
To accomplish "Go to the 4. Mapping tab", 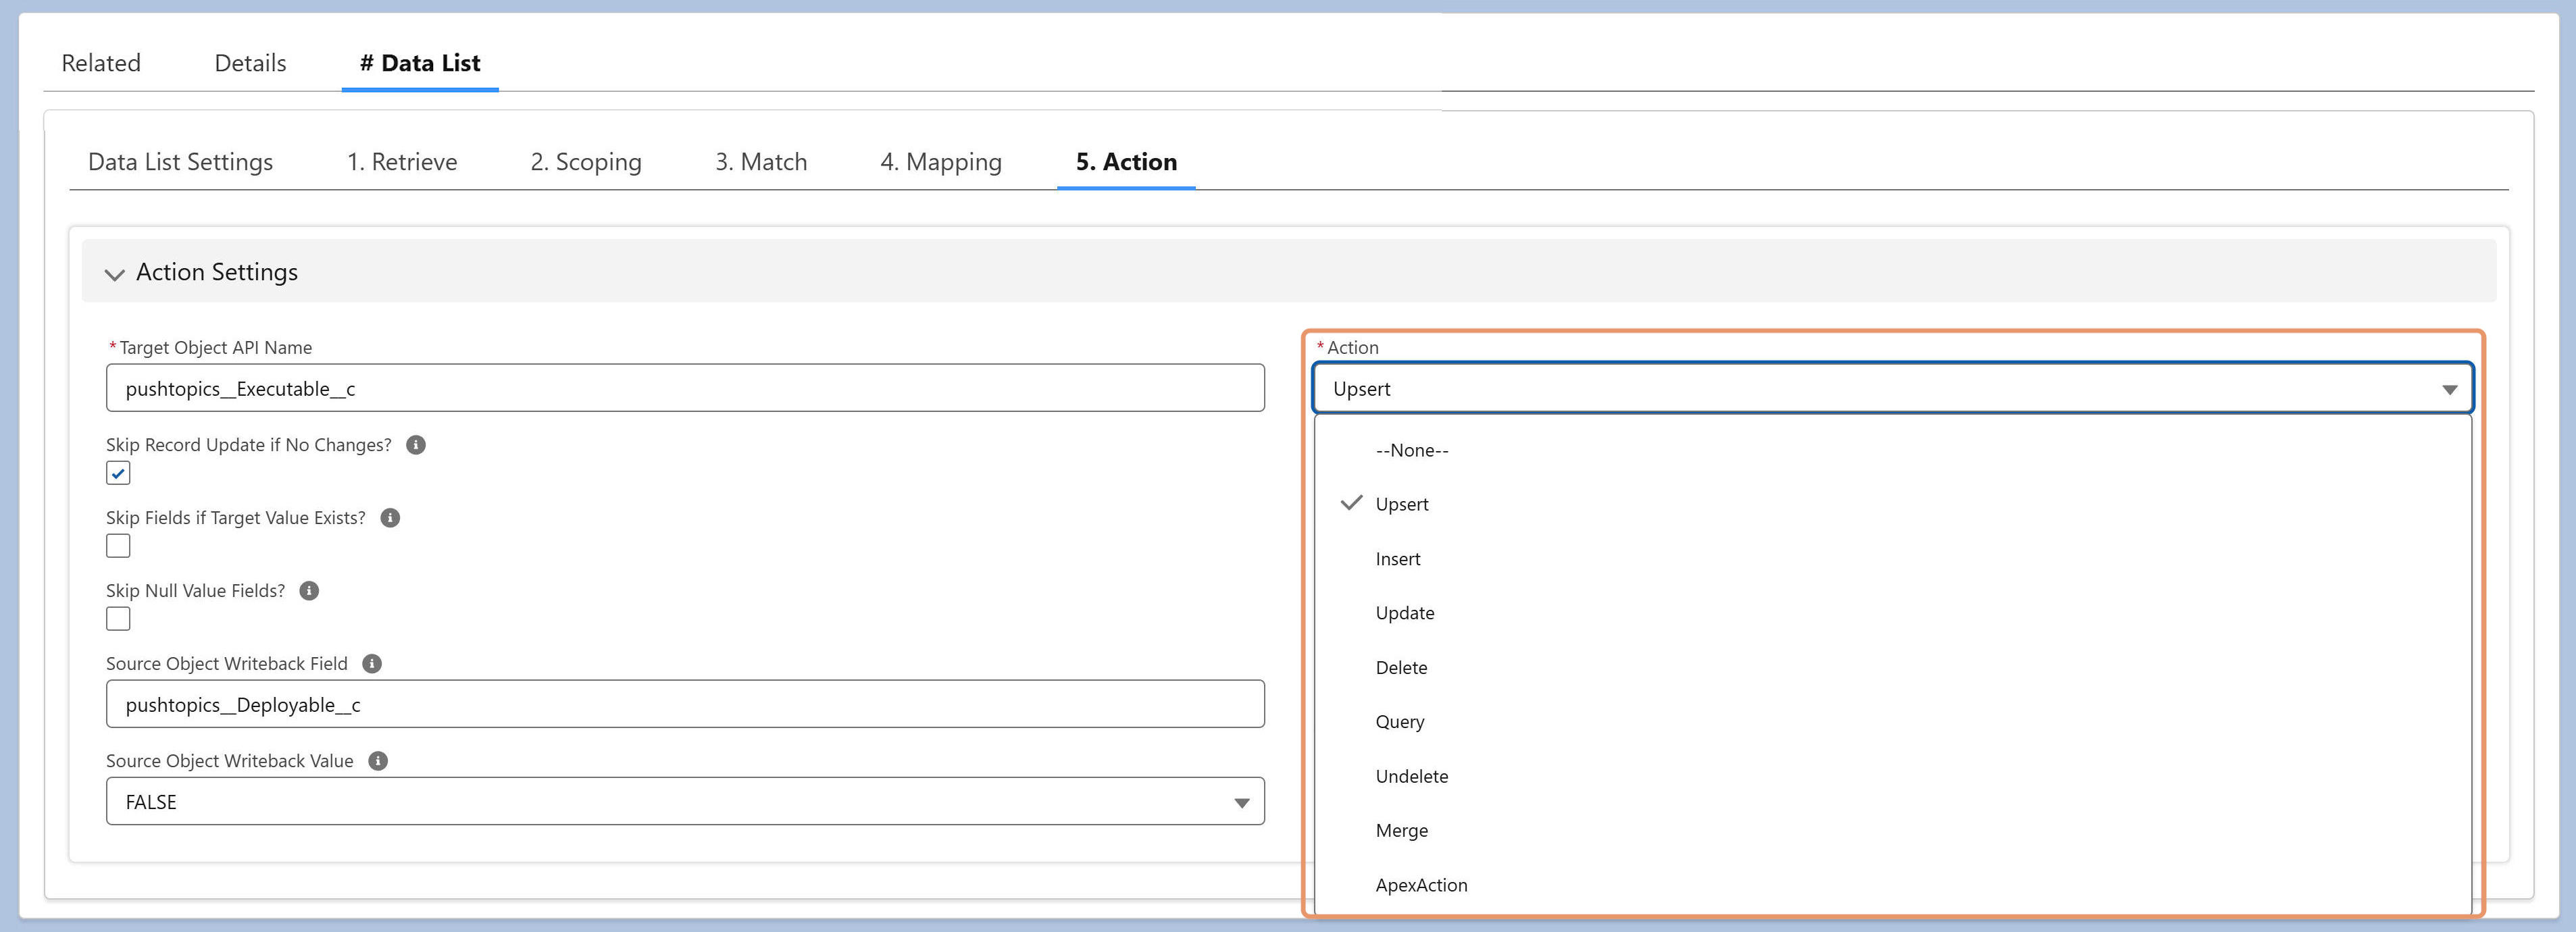I will pyautogui.click(x=941, y=162).
